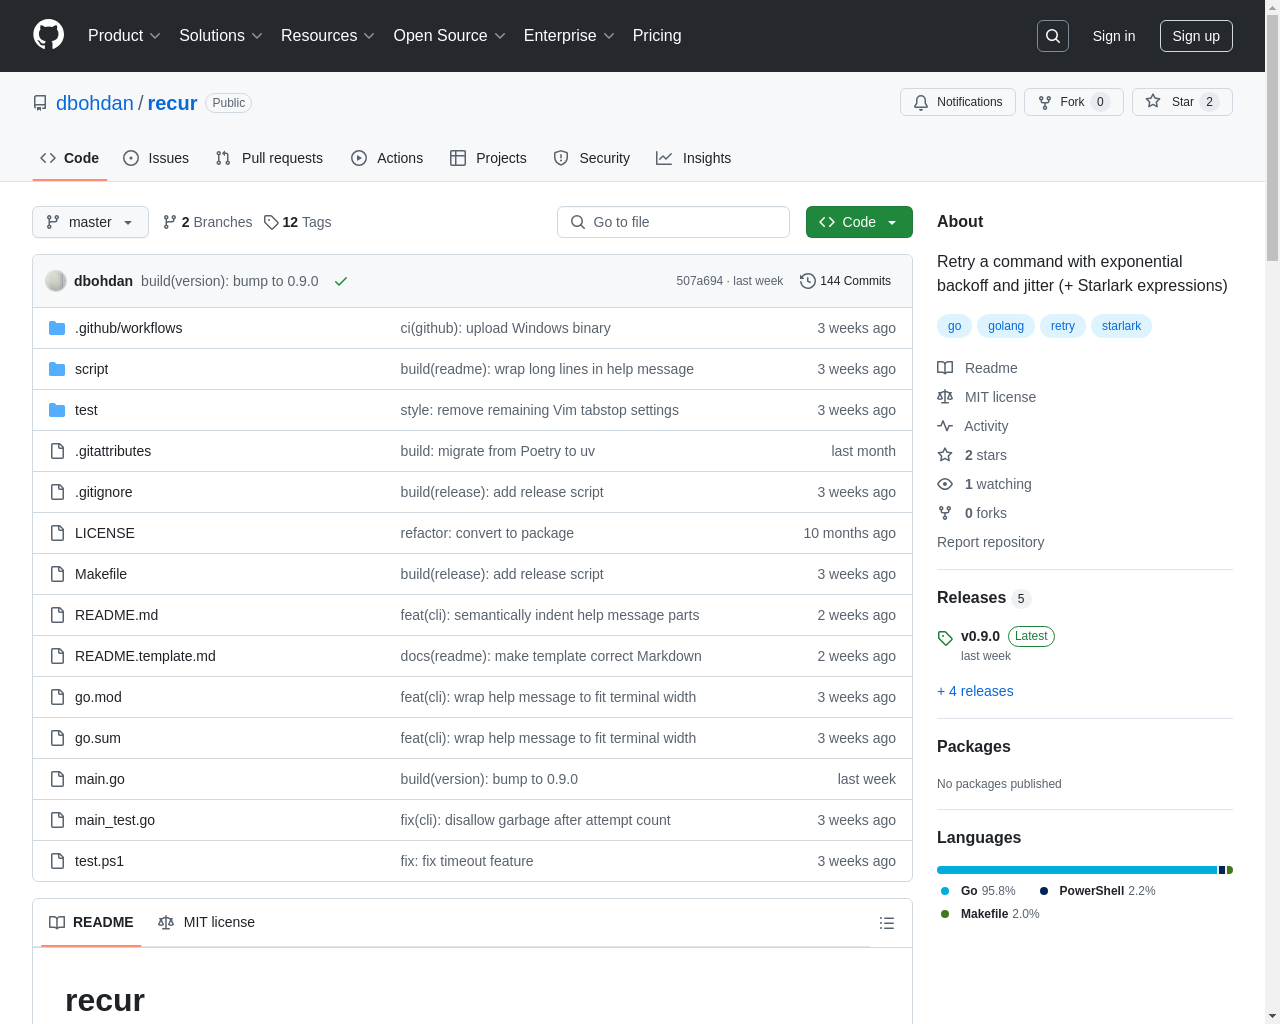Expand the green Code dropdown button

point(859,222)
